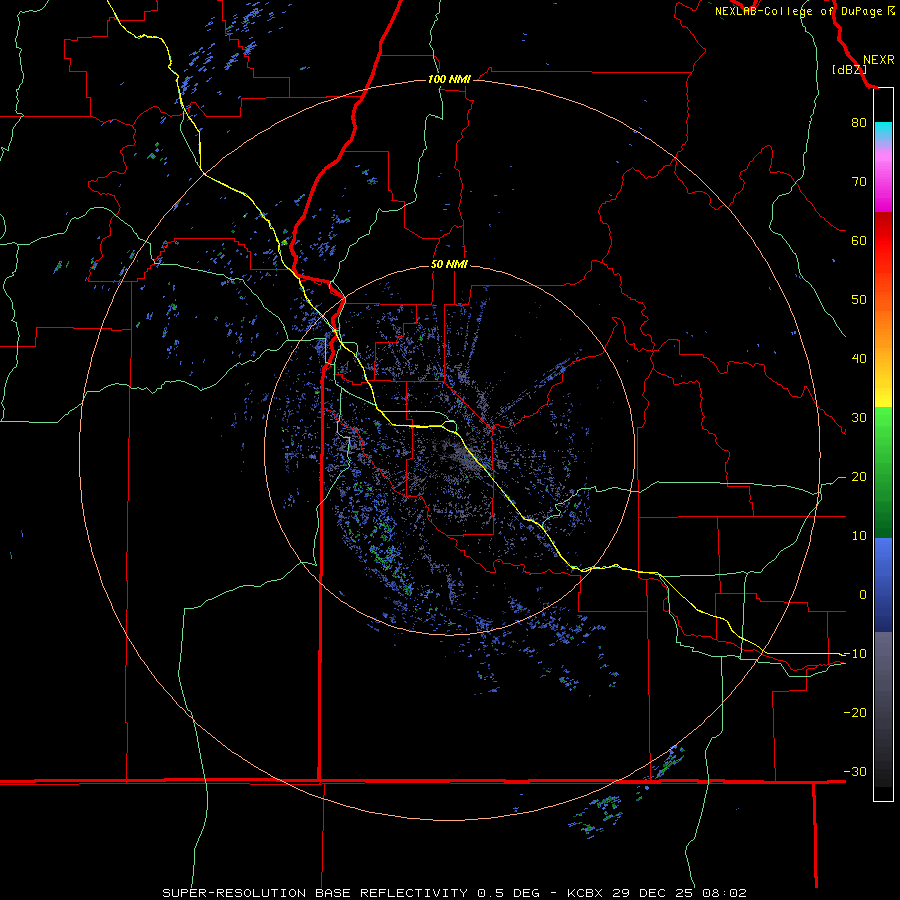Image resolution: width=900 pixels, height=900 pixels.
Task: Click the 40 value on the reflectivity scale
Action: coord(859,359)
